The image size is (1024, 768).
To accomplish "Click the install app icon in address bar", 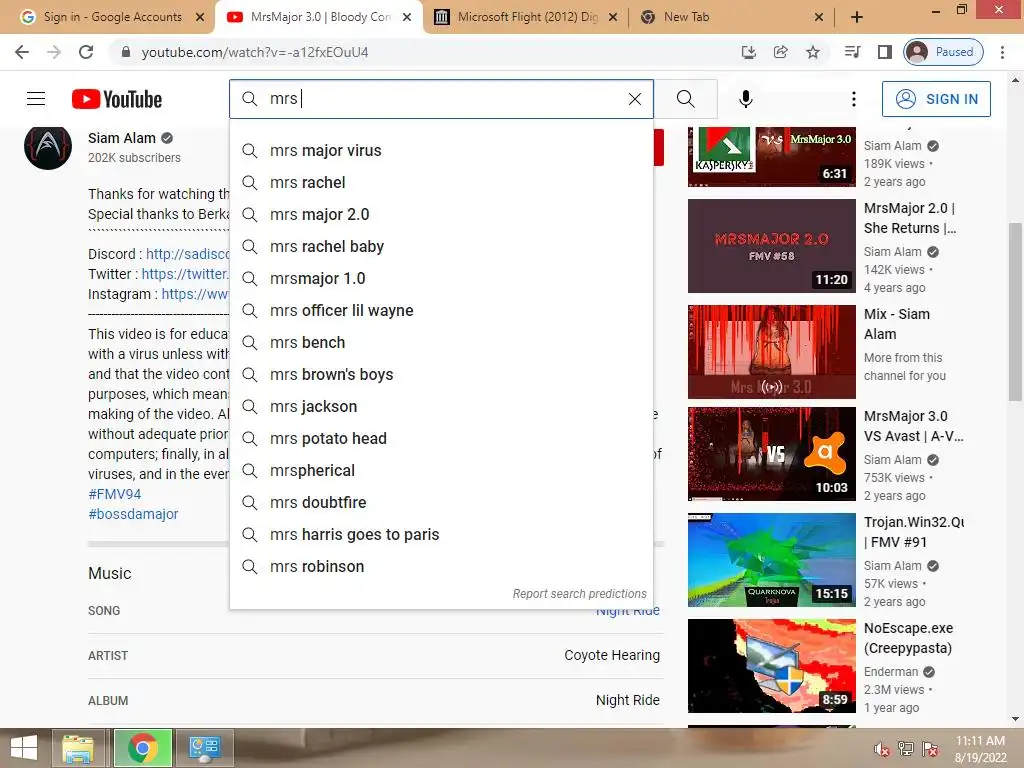I will coord(748,52).
